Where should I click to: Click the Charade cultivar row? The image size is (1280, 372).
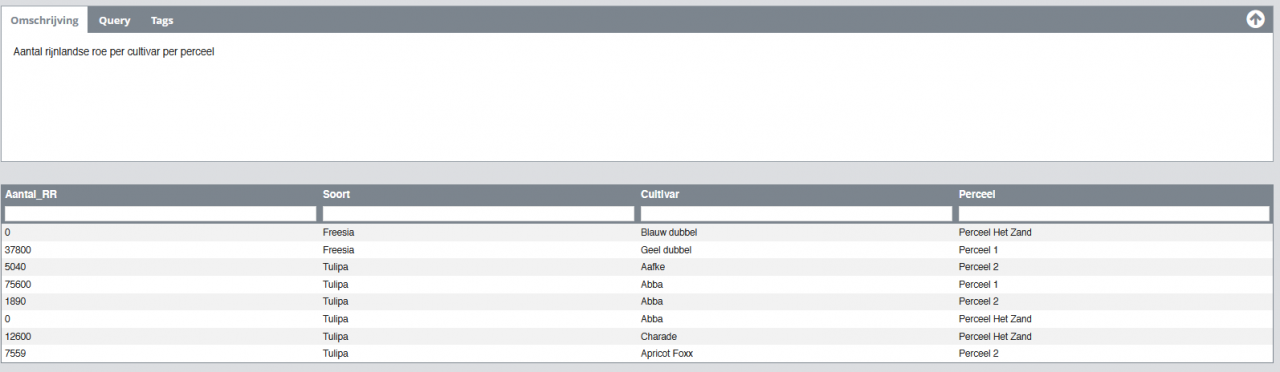point(637,336)
